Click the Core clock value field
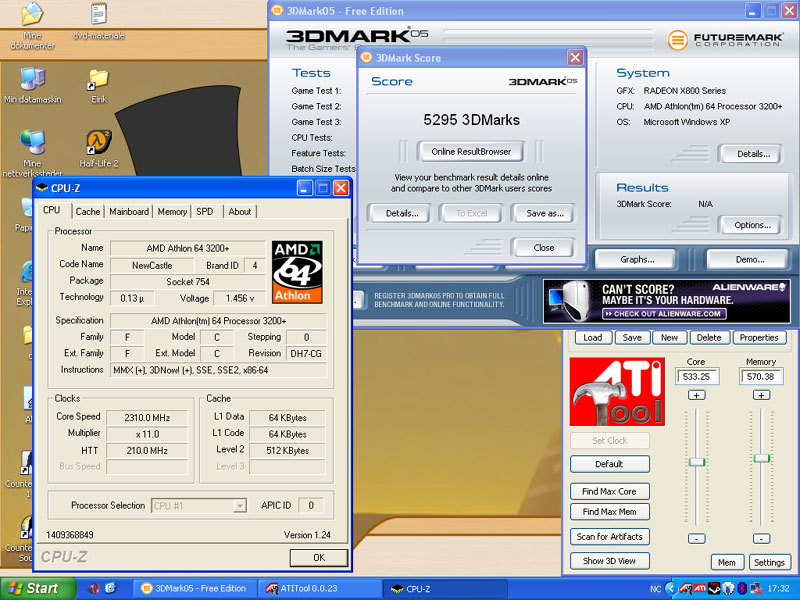This screenshot has width=800, height=600. pos(697,377)
